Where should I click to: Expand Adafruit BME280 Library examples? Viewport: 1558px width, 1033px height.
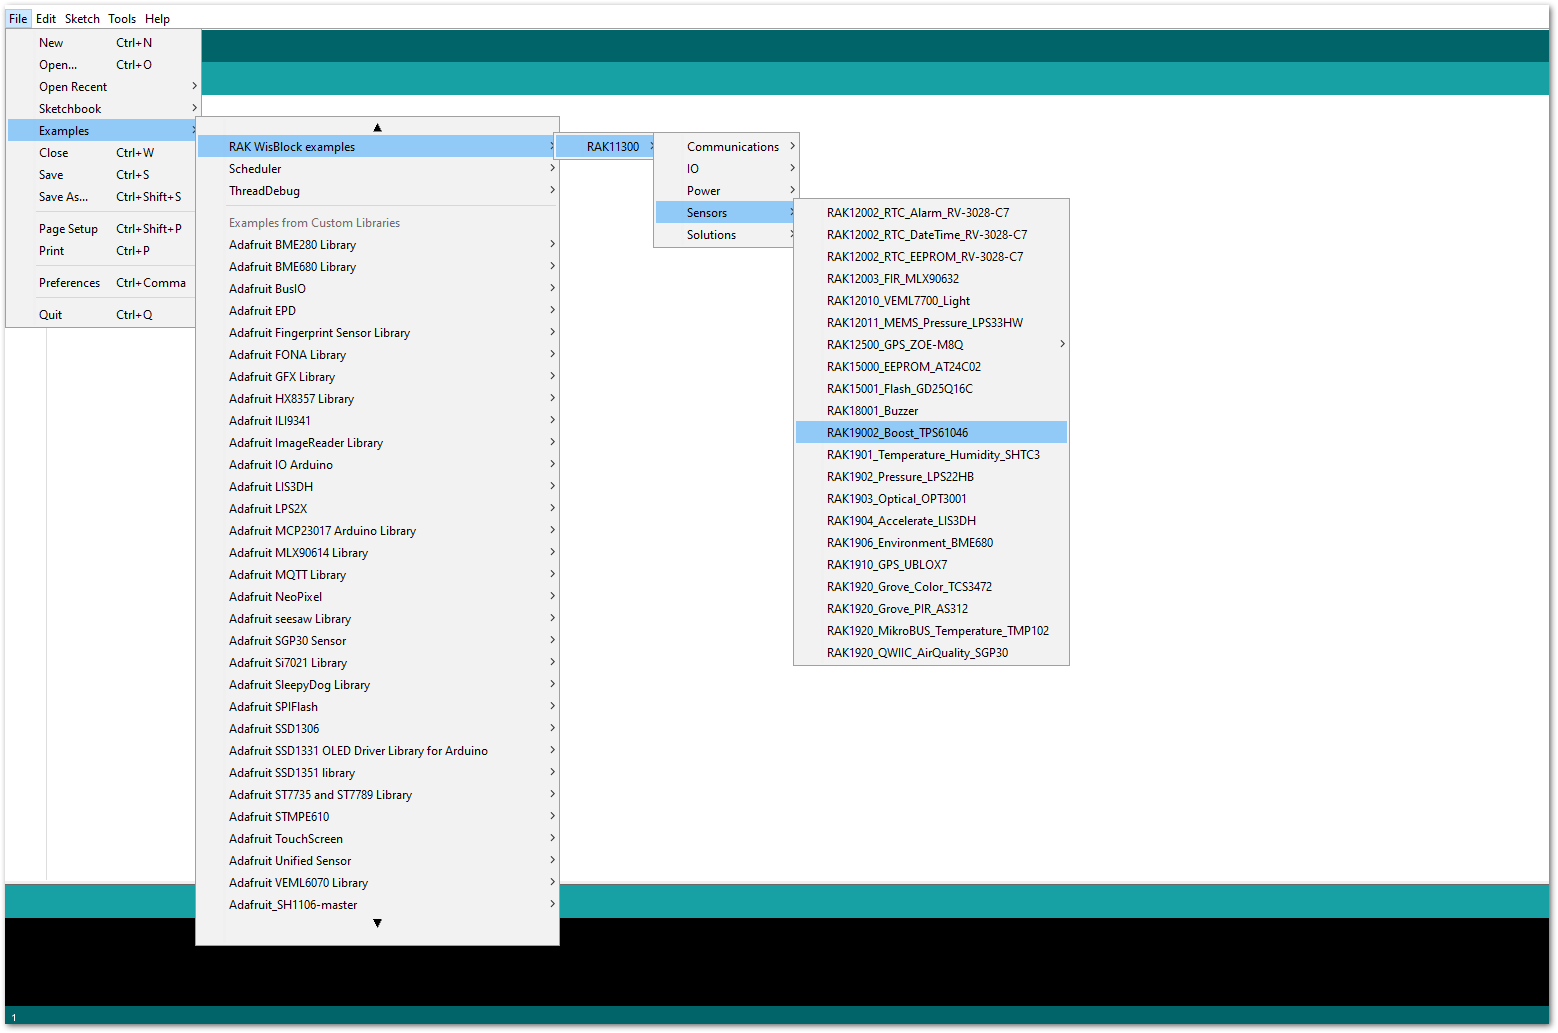pyautogui.click(x=377, y=245)
